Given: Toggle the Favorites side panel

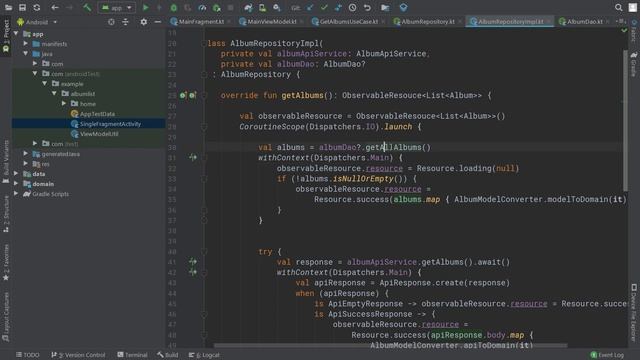Looking at the screenshot, I should (x=6, y=262).
